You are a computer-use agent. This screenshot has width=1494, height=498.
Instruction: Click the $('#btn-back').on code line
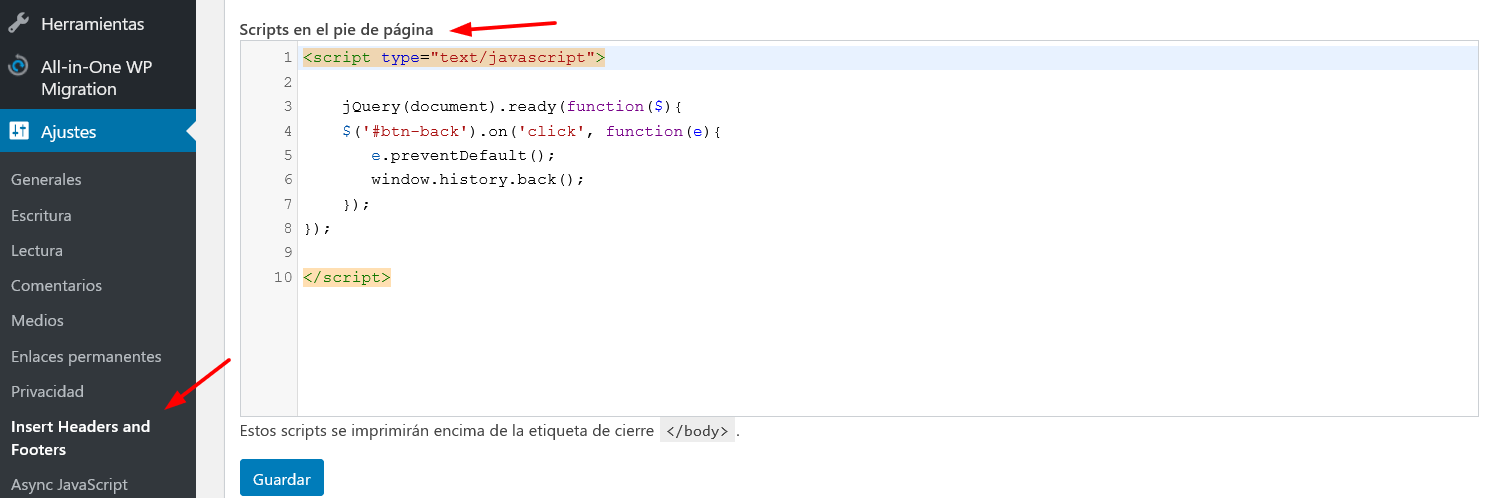coord(531,131)
